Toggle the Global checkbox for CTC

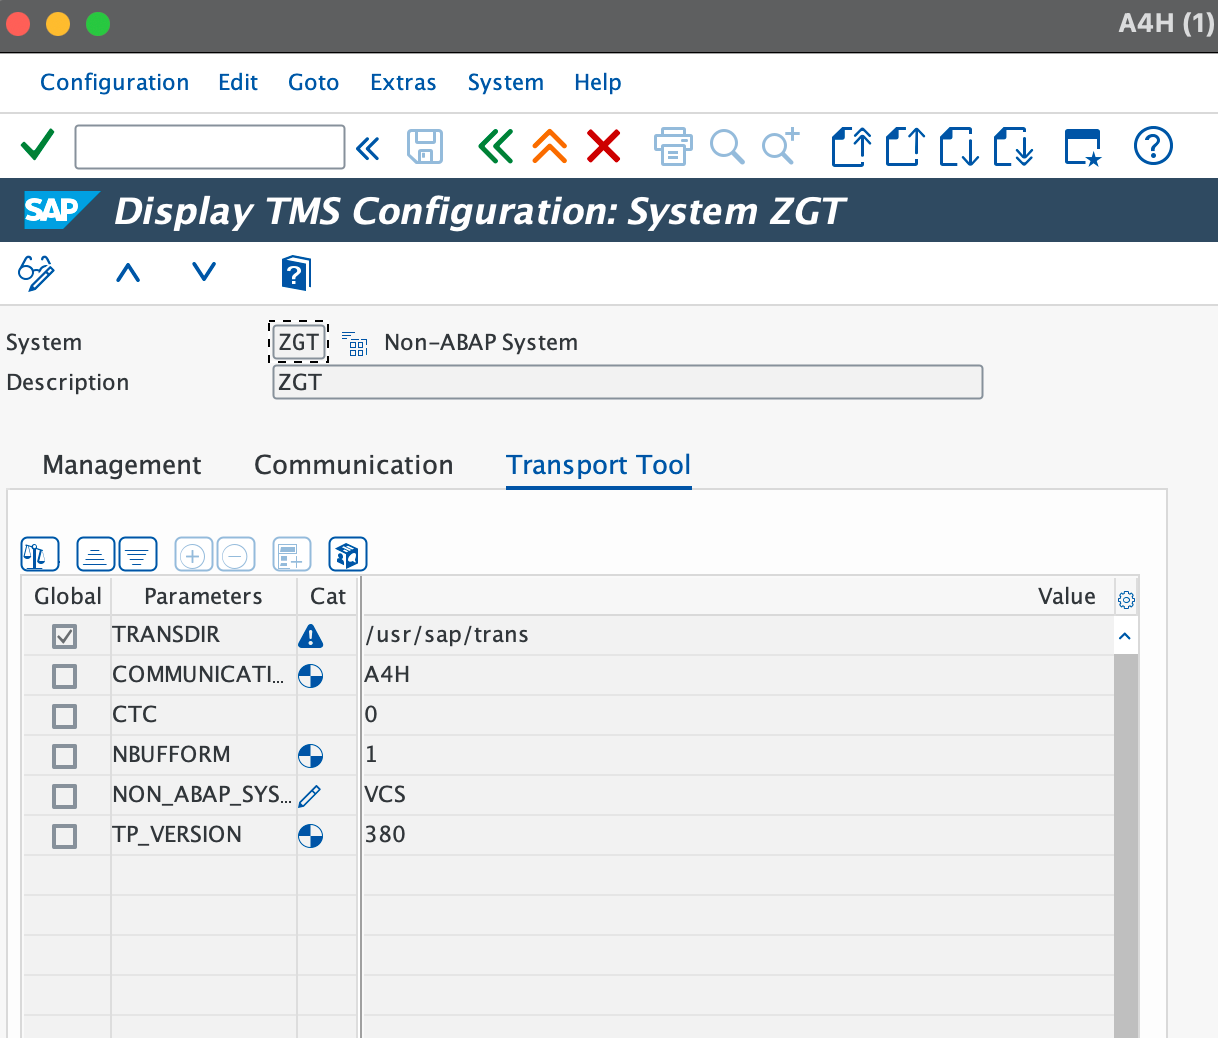pos(65,716)
